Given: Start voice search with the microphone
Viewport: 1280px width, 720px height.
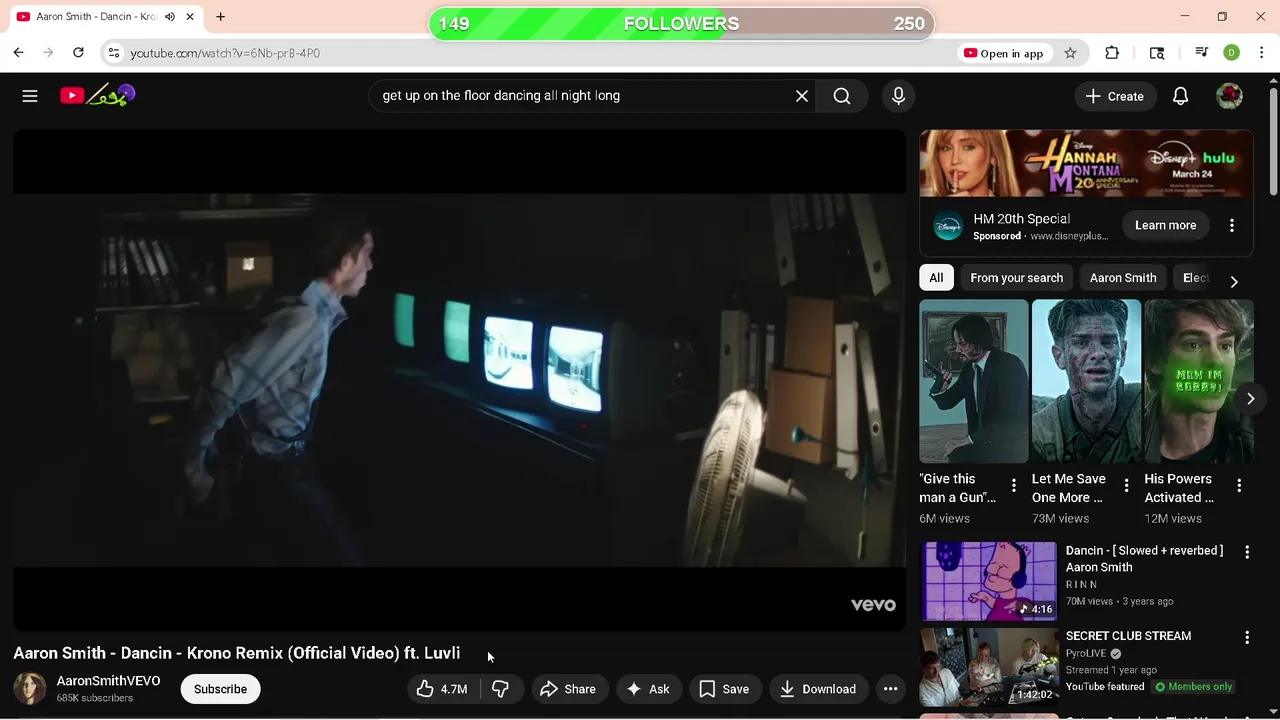Looking at the screenshot, I should tap(898, 96).
